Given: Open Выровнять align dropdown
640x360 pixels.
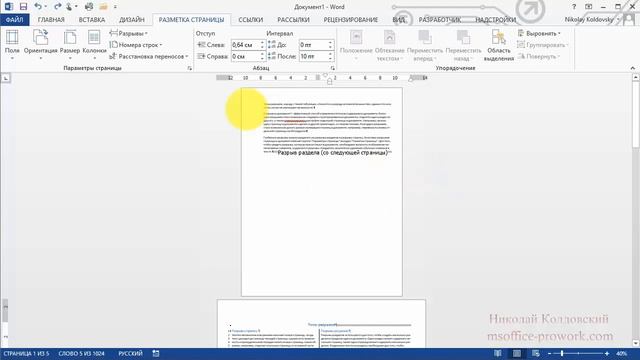Looking at the screenshot, I should (x=539, y=33).
